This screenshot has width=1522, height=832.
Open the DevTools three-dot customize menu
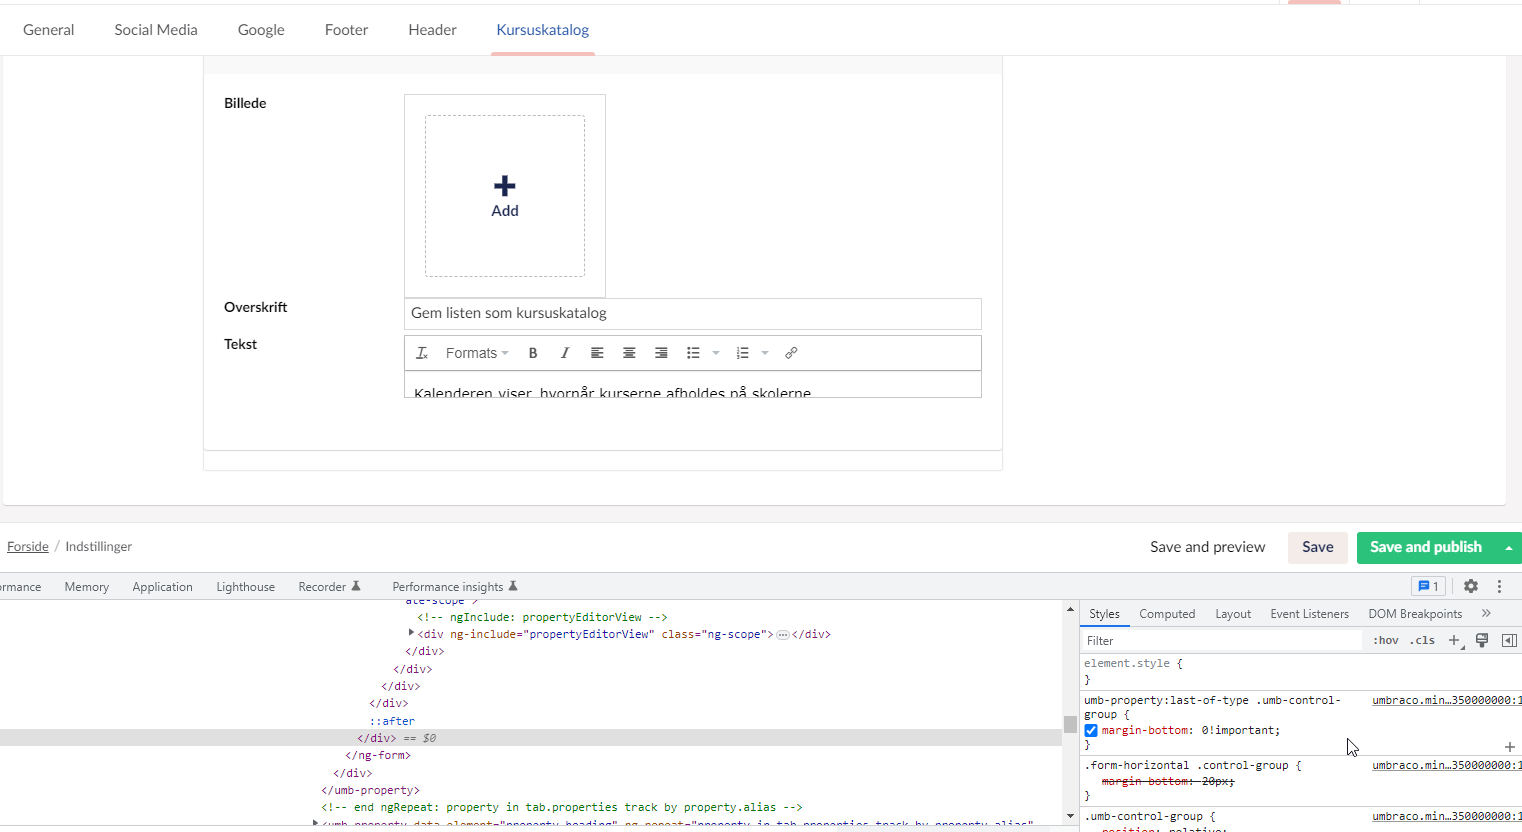[1499, 586]
